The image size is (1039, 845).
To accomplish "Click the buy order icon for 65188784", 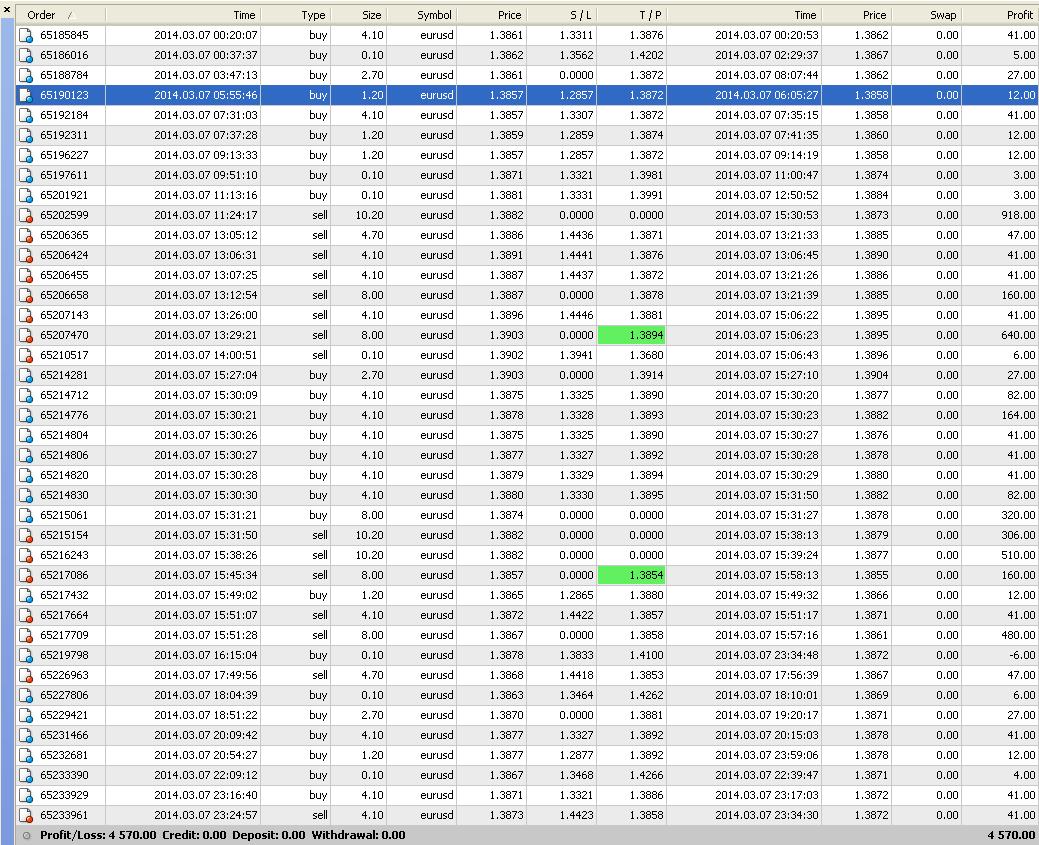I will [x=26, y=75].
